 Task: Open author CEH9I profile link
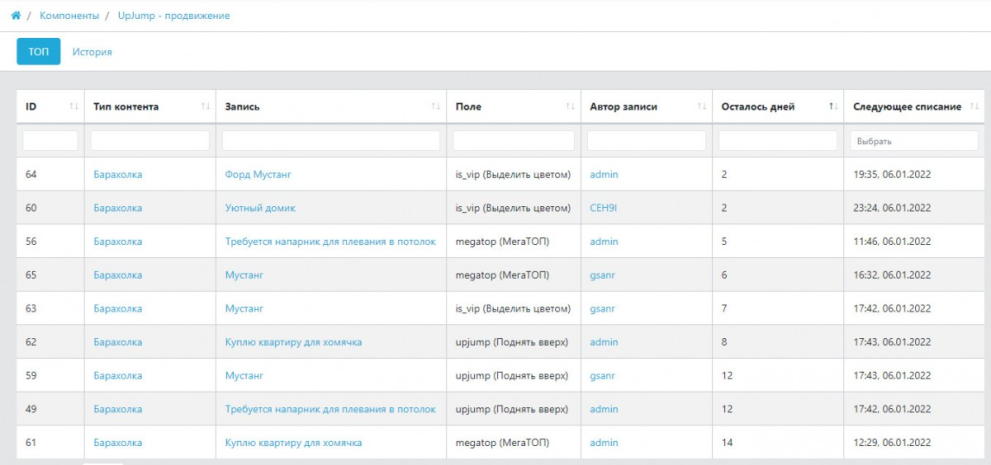604,208
